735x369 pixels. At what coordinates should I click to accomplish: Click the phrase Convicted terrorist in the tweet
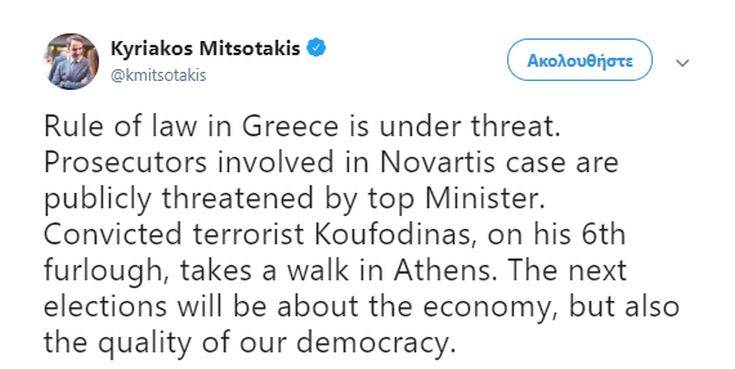[x=174, y=235]
